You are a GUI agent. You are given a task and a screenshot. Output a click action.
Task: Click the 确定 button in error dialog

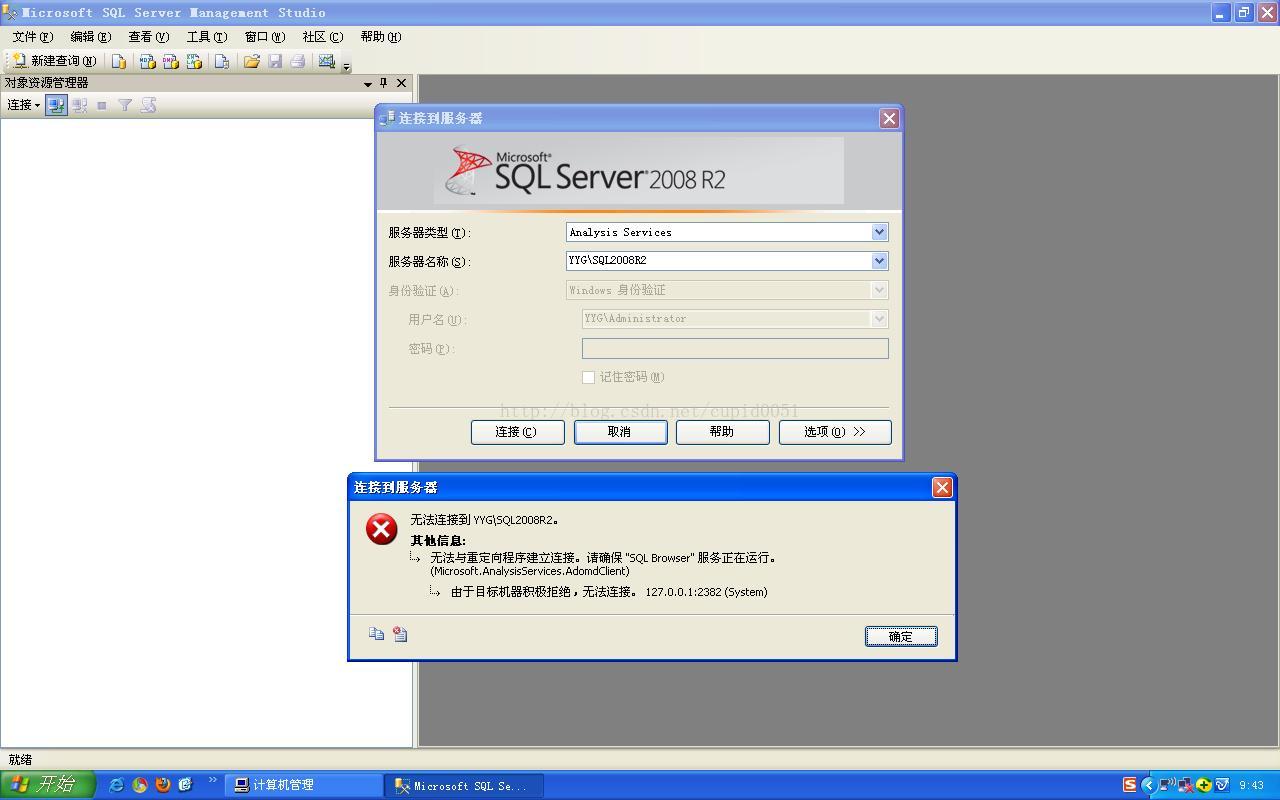click(901, 636)
